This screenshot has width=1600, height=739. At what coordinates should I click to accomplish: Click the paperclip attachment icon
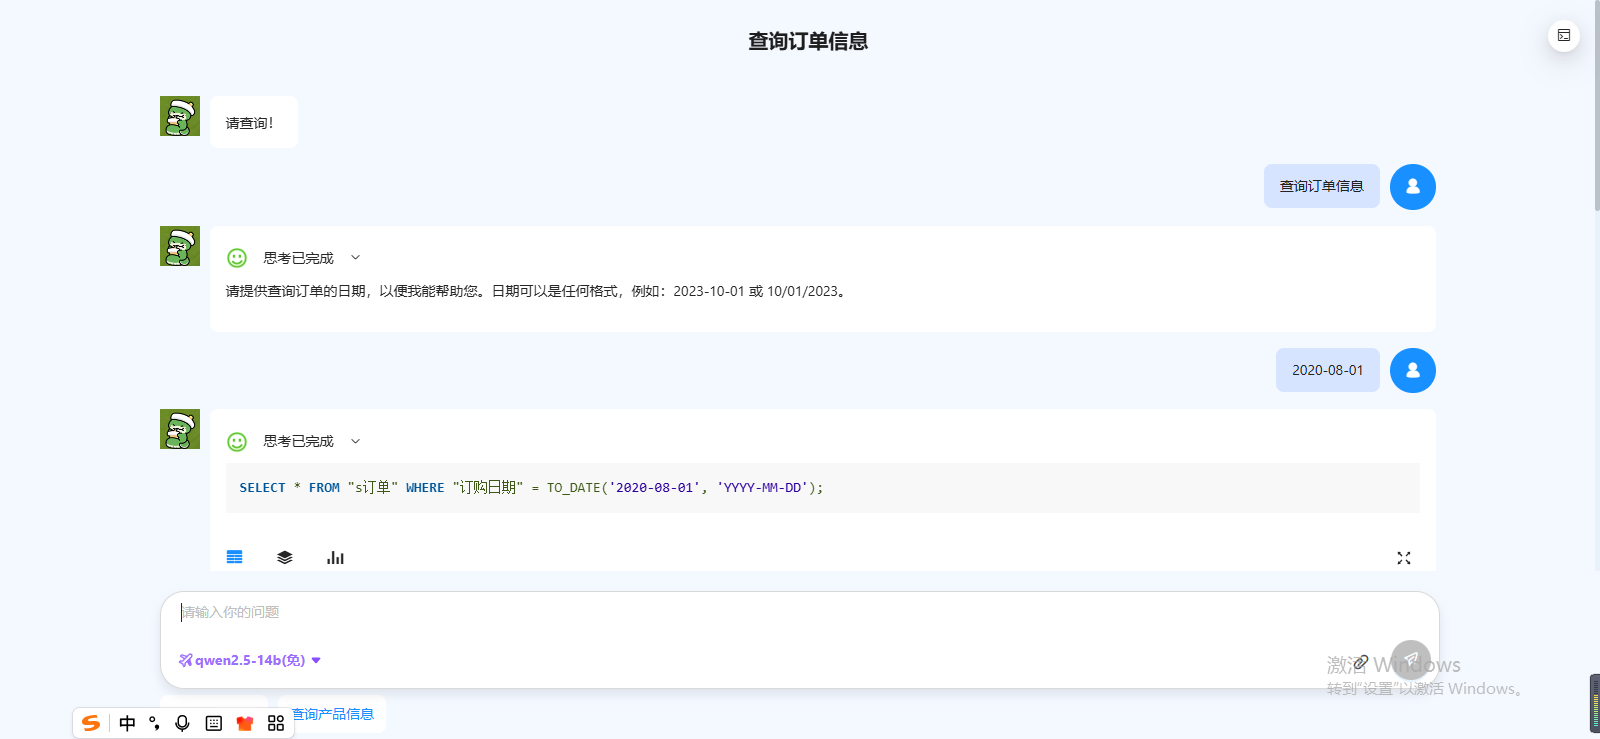click(x=1360, y=662)
